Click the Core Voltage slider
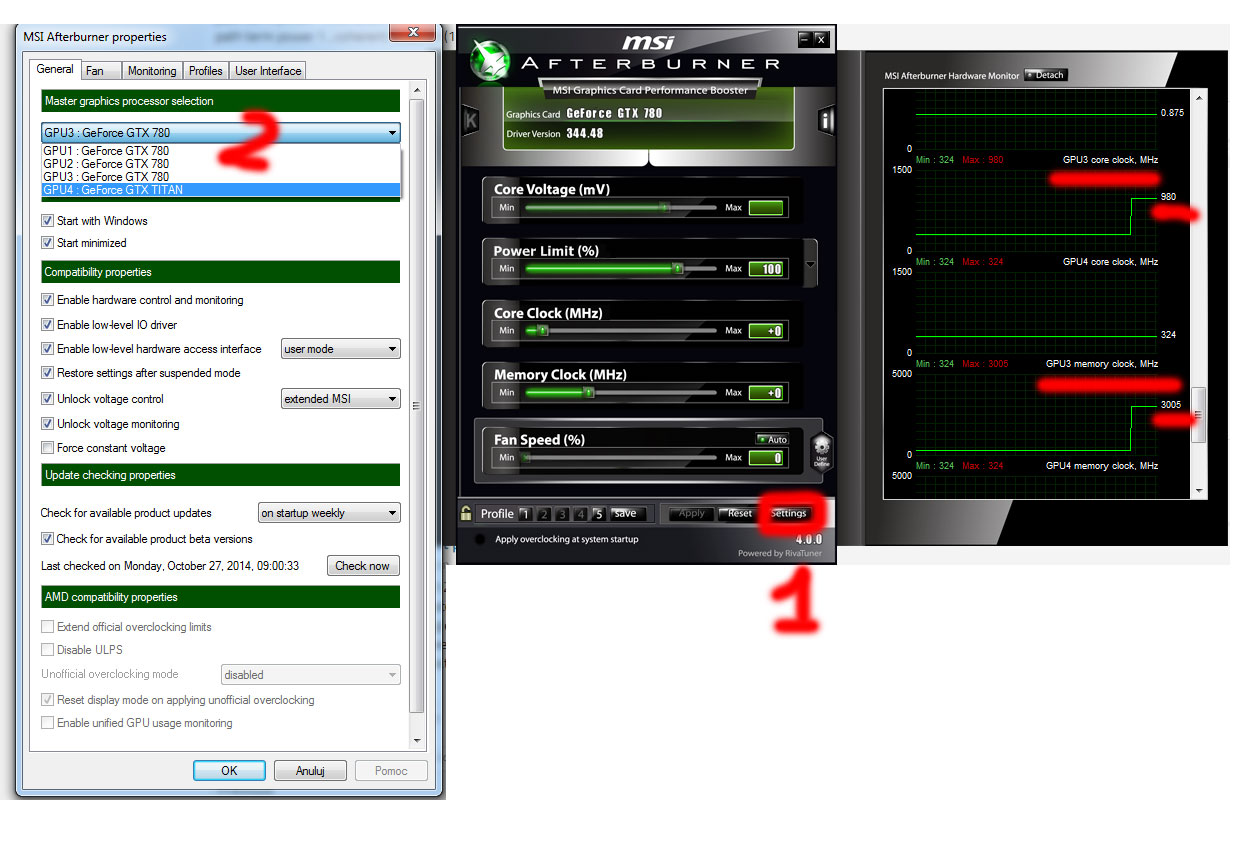 (x=621, y=208)
